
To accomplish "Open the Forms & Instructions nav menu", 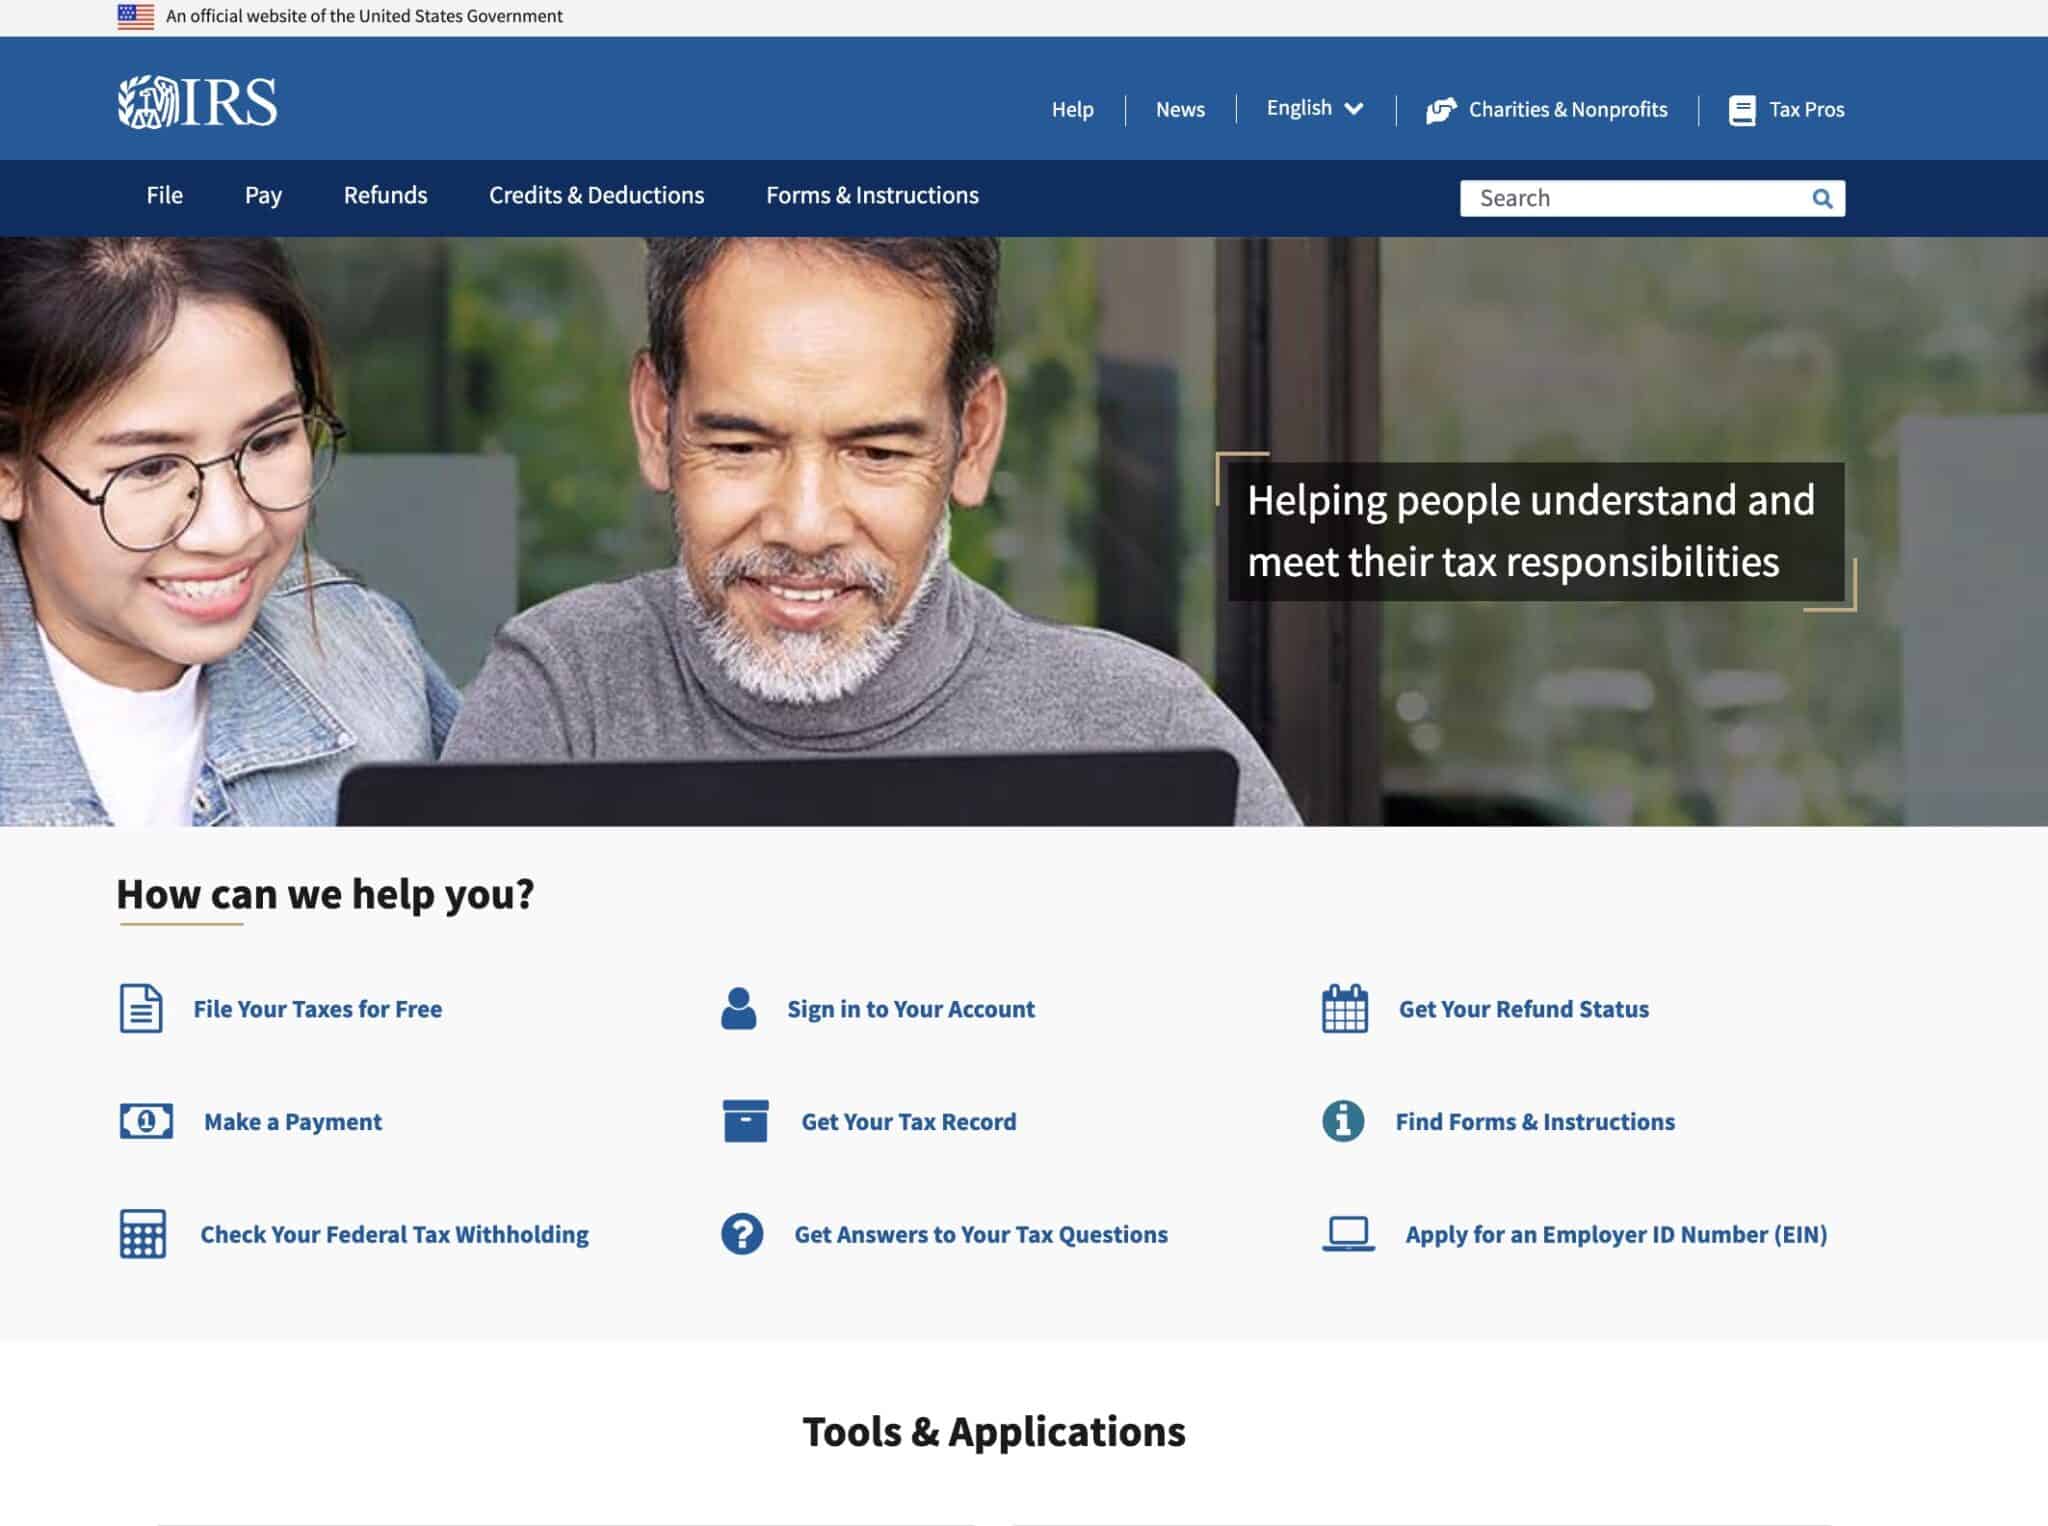I will point(872,195).
